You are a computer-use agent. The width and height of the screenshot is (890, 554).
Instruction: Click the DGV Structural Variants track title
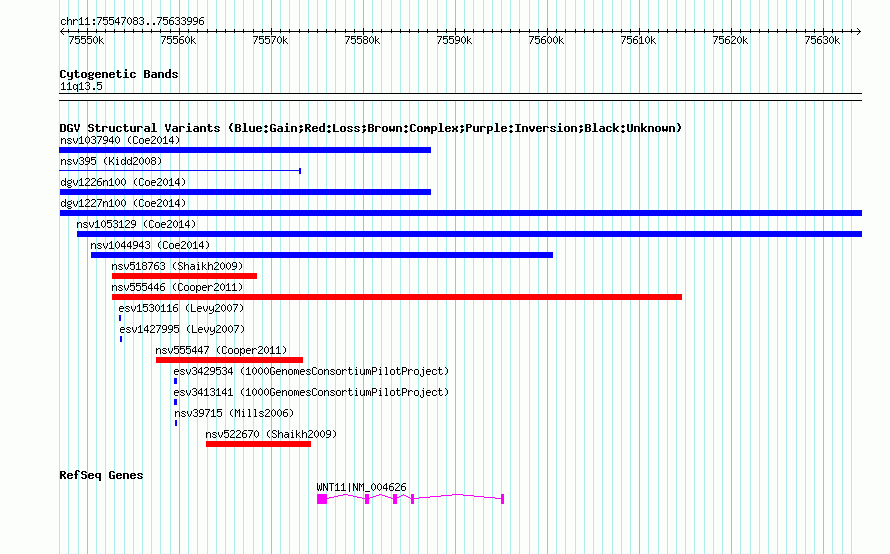(x=371, y=128)
